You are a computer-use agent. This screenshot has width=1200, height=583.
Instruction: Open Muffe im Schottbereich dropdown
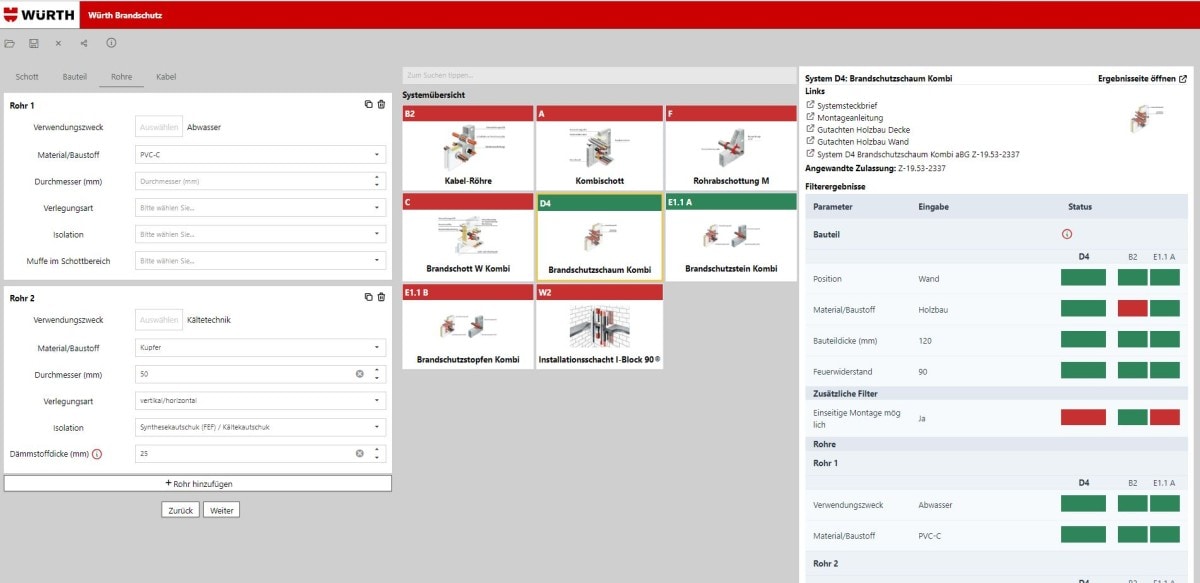tap(260, 260)
